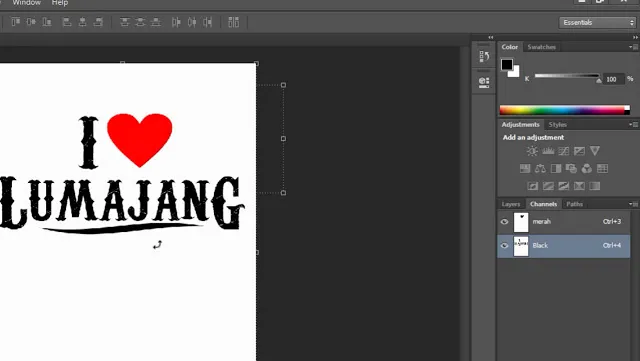The width and height of the screenshot is (640, 361).
Task: Add a Hue/Saturation adjustment
Action: pos(525,168)
